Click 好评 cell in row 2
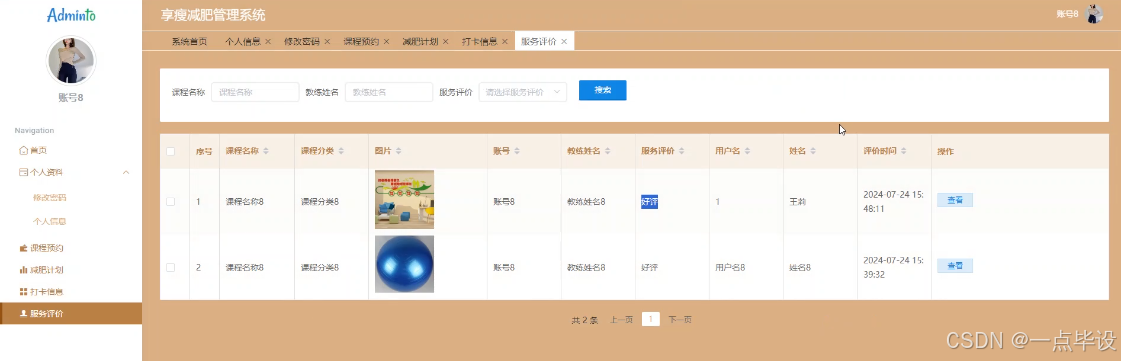Image resolution: width=1121 pixels, height=361 pixels. (x=649, y=268)
